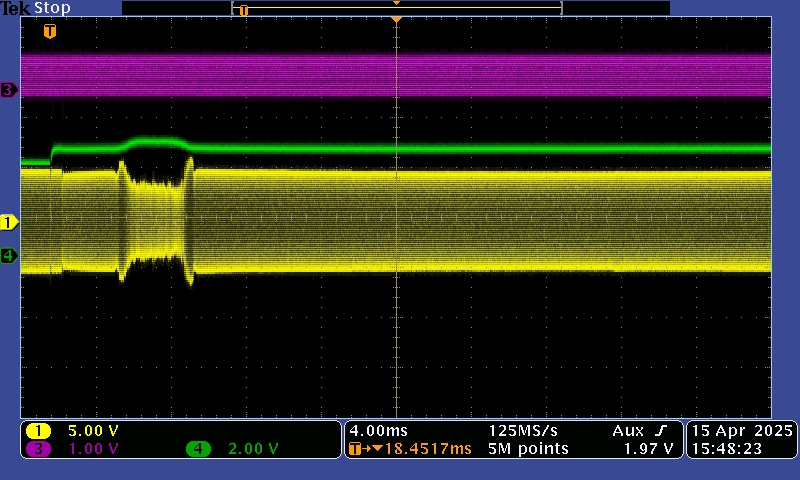Click the Aux trigger source label
Screen dimensions: 800x480
(628, 431)
